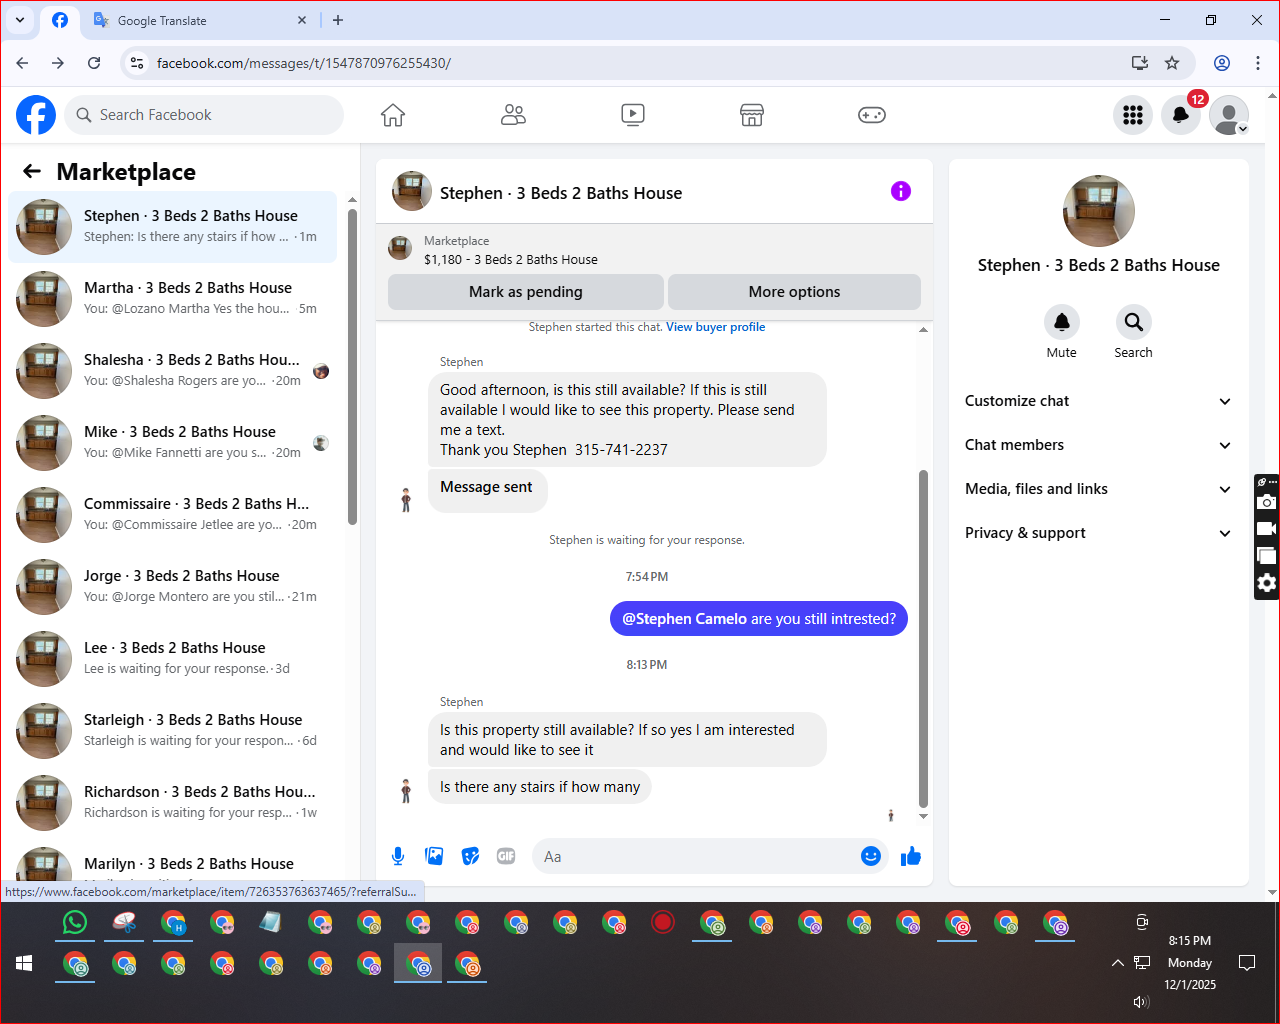Screen dimensions: 1280x1024
Task: Show hidden system tray icons chevron
Action: pos(1117,963)
